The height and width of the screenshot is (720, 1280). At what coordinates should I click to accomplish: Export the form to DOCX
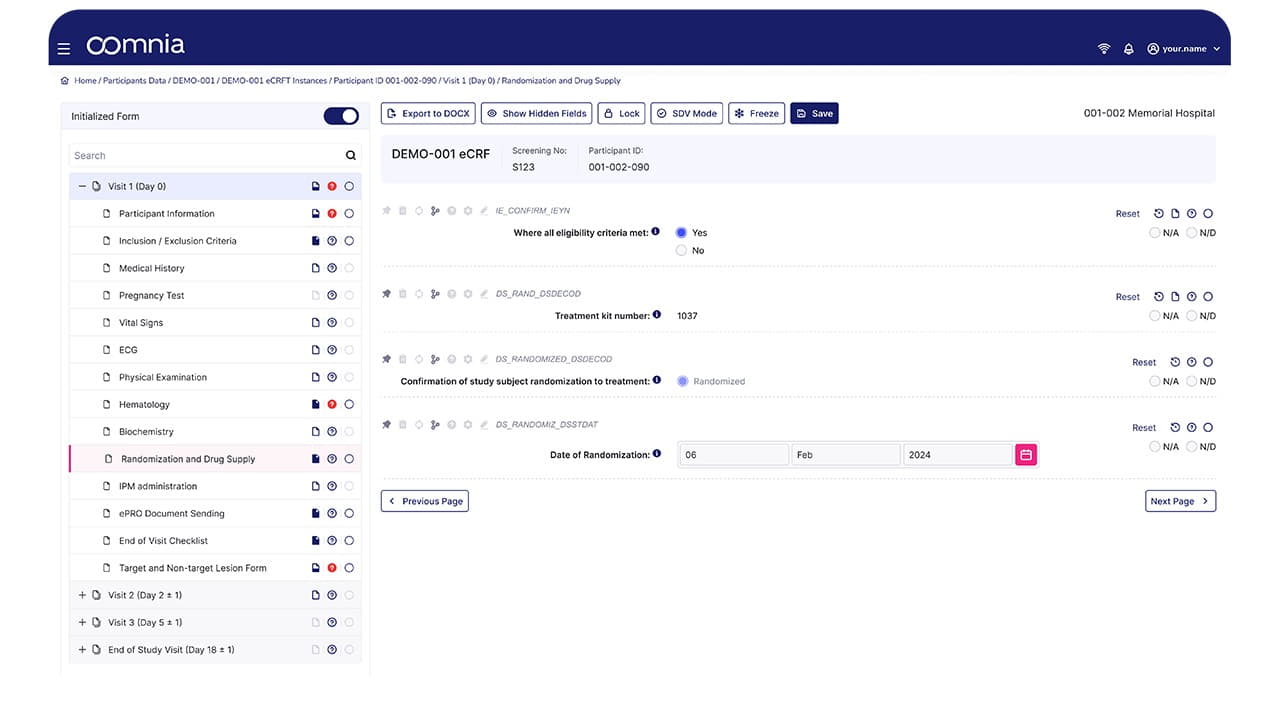tap(427, 113)
